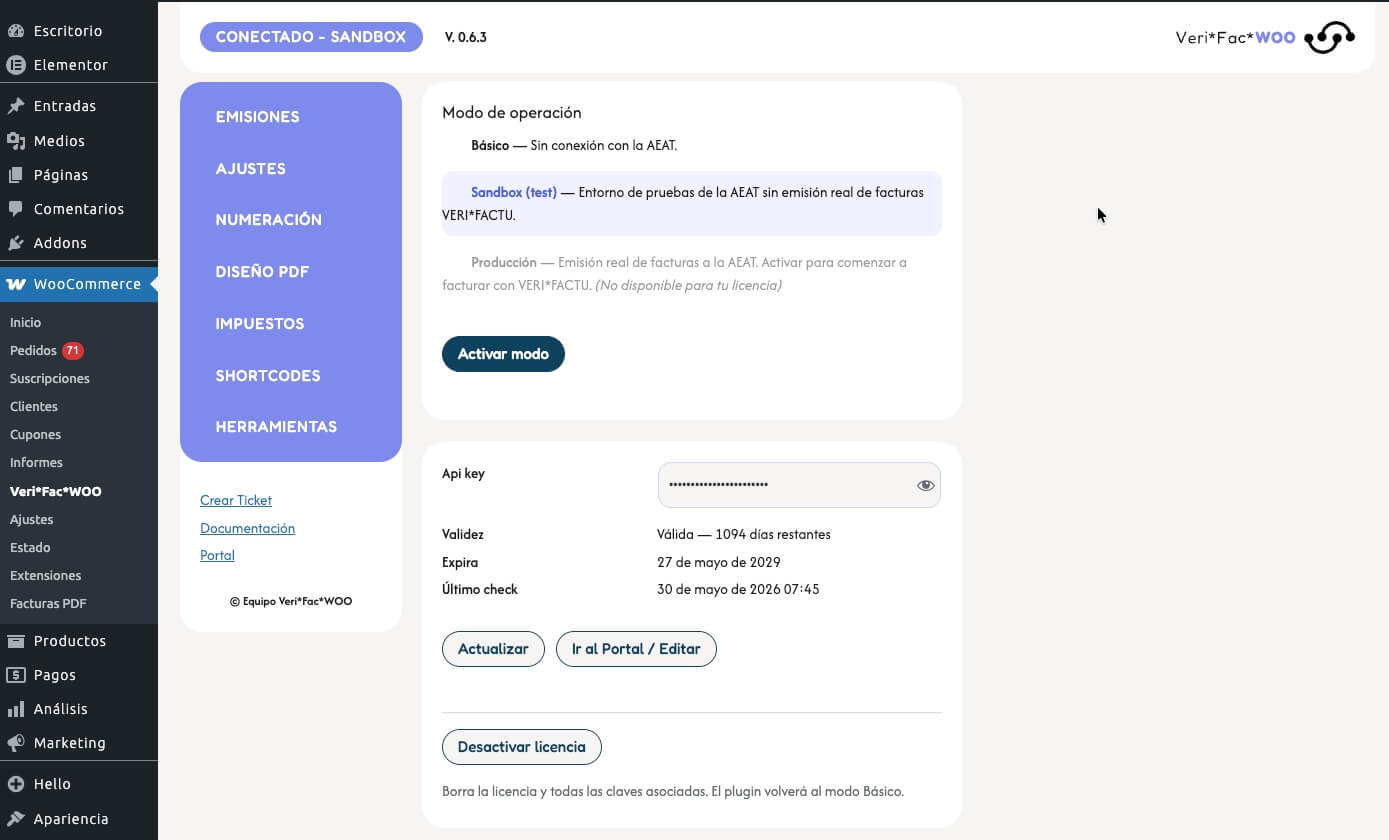Select the Básico operation mode
The image size is (1389, 840).
pos(560,146)
